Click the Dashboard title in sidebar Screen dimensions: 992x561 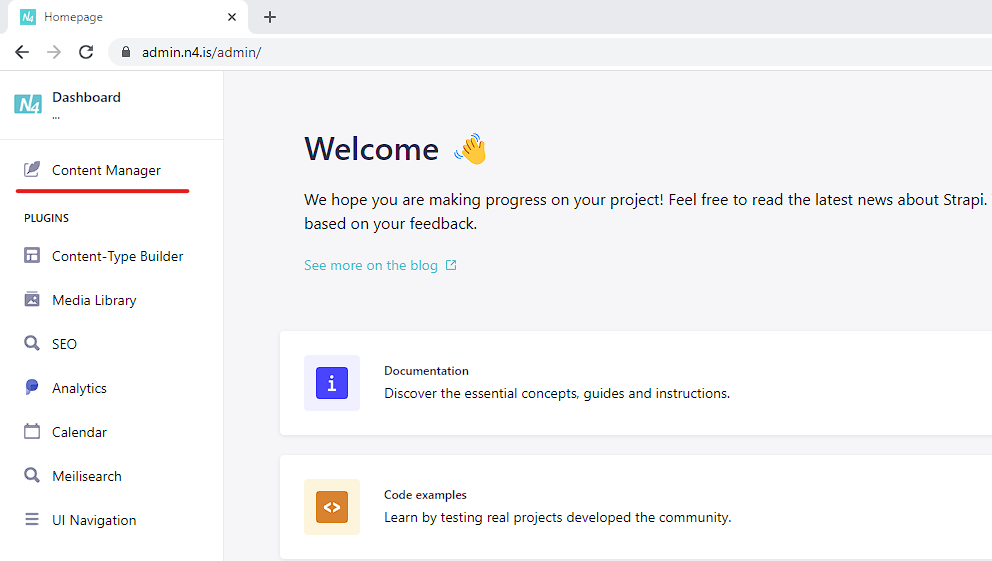click(x=86, y=97)
